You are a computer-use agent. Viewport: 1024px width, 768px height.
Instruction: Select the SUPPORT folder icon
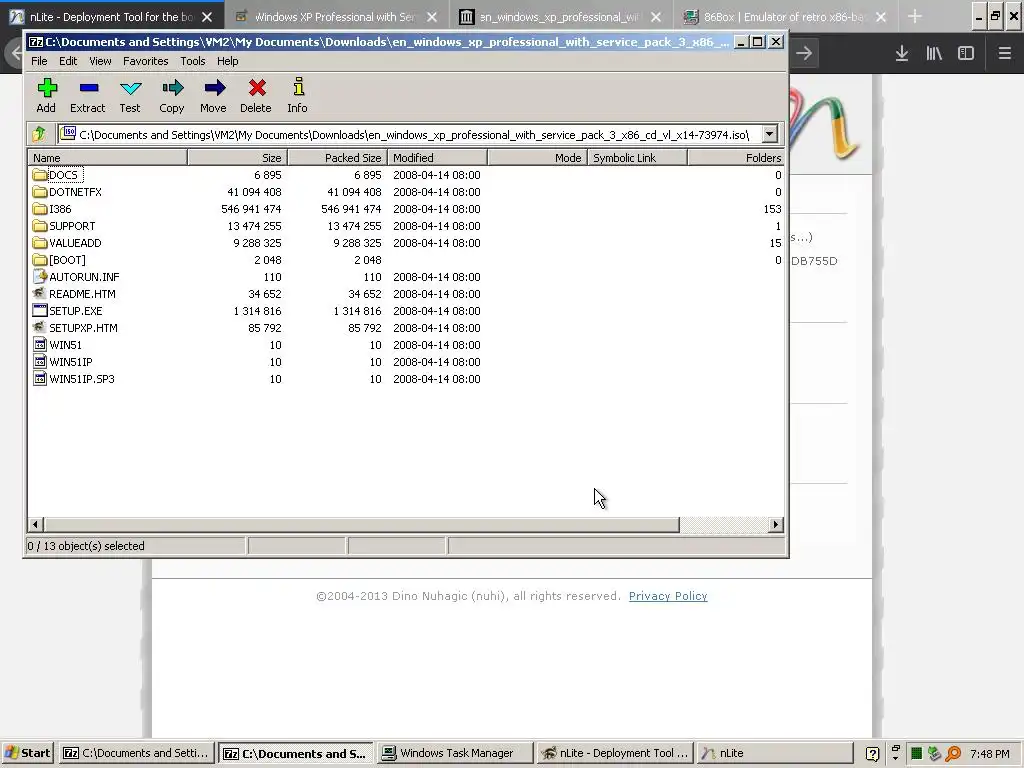40,226
